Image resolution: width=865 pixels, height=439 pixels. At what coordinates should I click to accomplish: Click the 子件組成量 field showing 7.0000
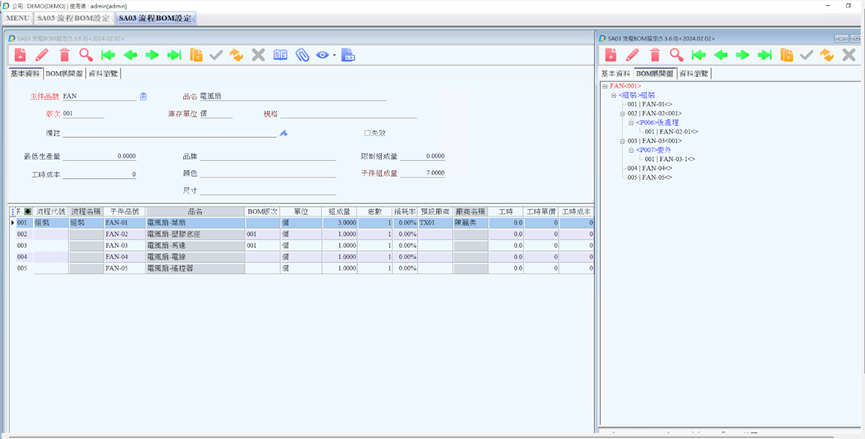click(x=423, y=173)
